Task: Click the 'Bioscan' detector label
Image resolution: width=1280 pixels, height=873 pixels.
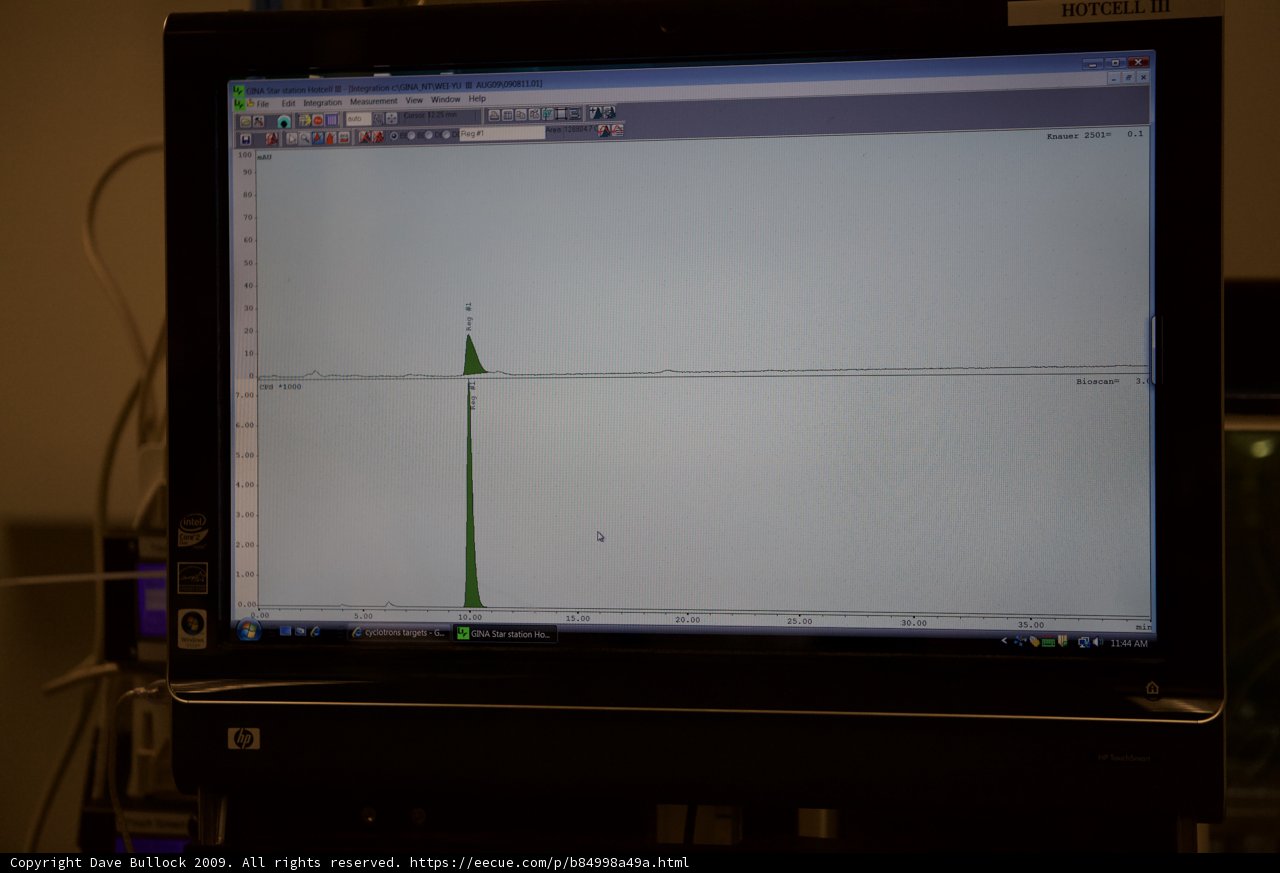Action: pyautogui.click(x=1097, y=382)
